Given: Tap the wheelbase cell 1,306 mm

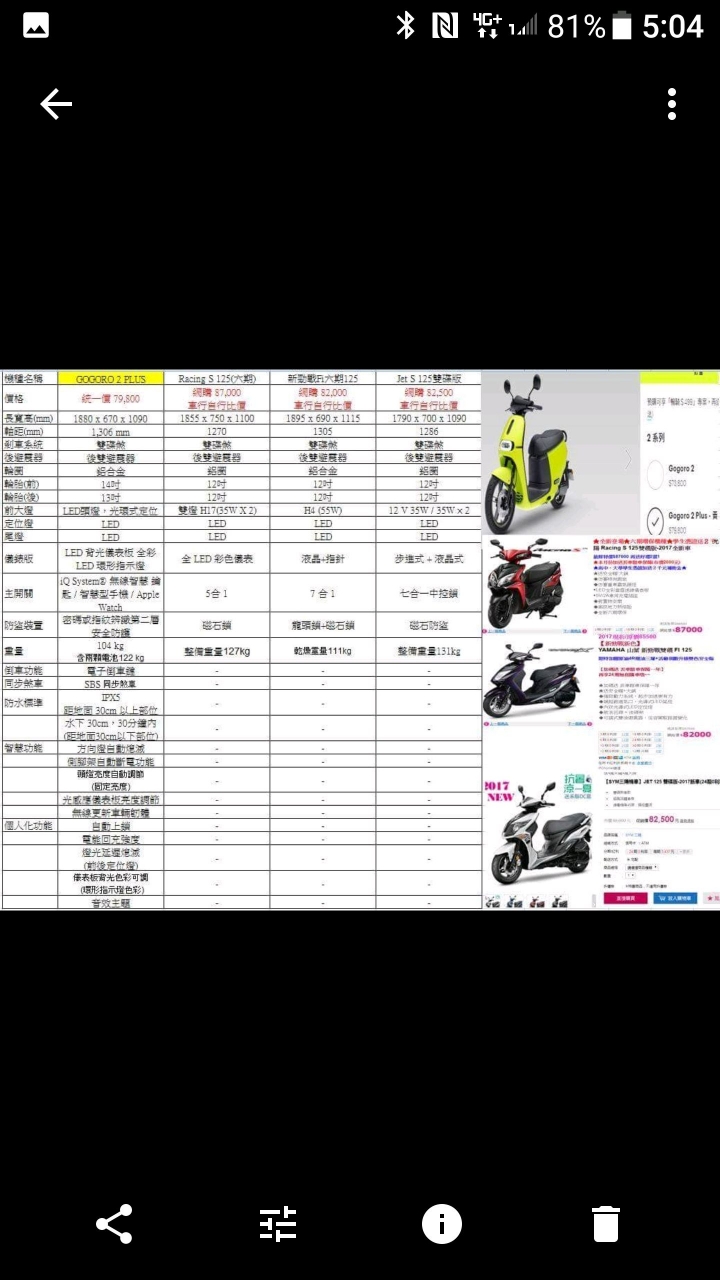Looking at the screenshot, I should [111, 432].
